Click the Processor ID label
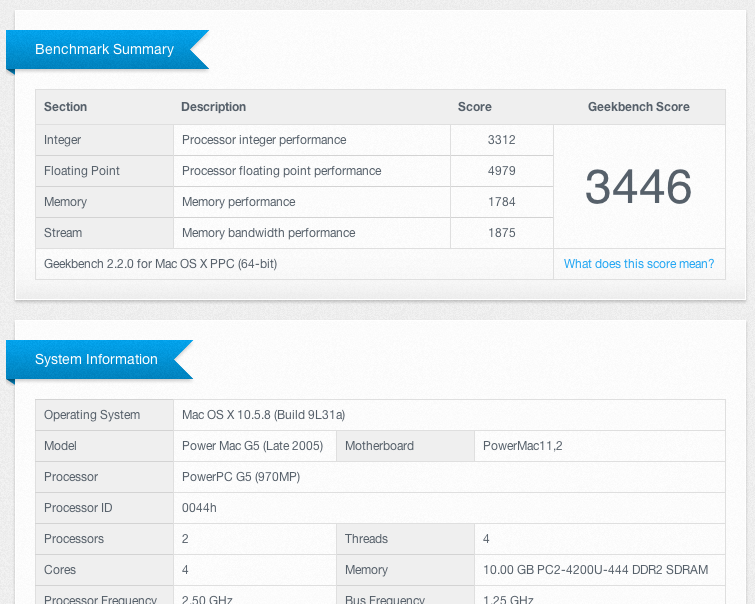This screenshot has width=755, height=604. [x=78, y=508]
